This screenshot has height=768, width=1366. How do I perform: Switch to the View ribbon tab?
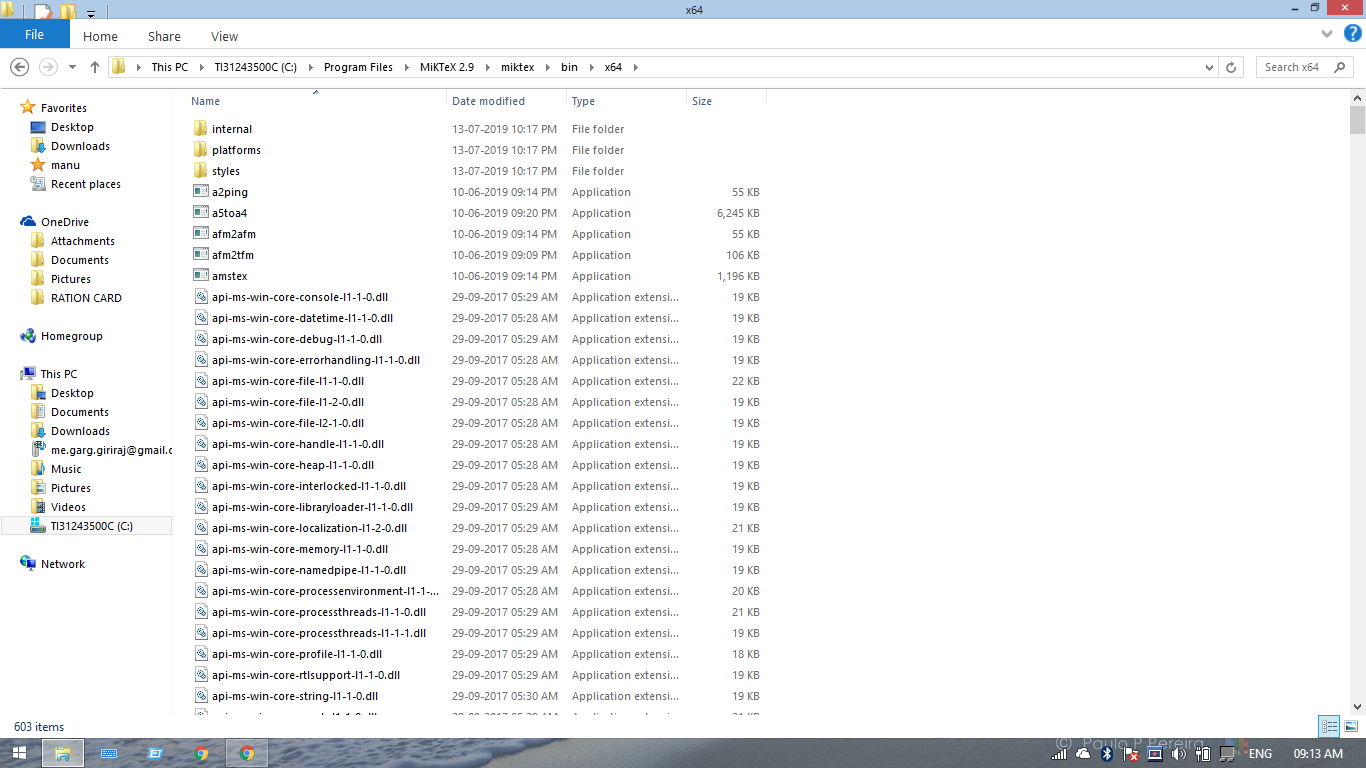tap(223, 36)
